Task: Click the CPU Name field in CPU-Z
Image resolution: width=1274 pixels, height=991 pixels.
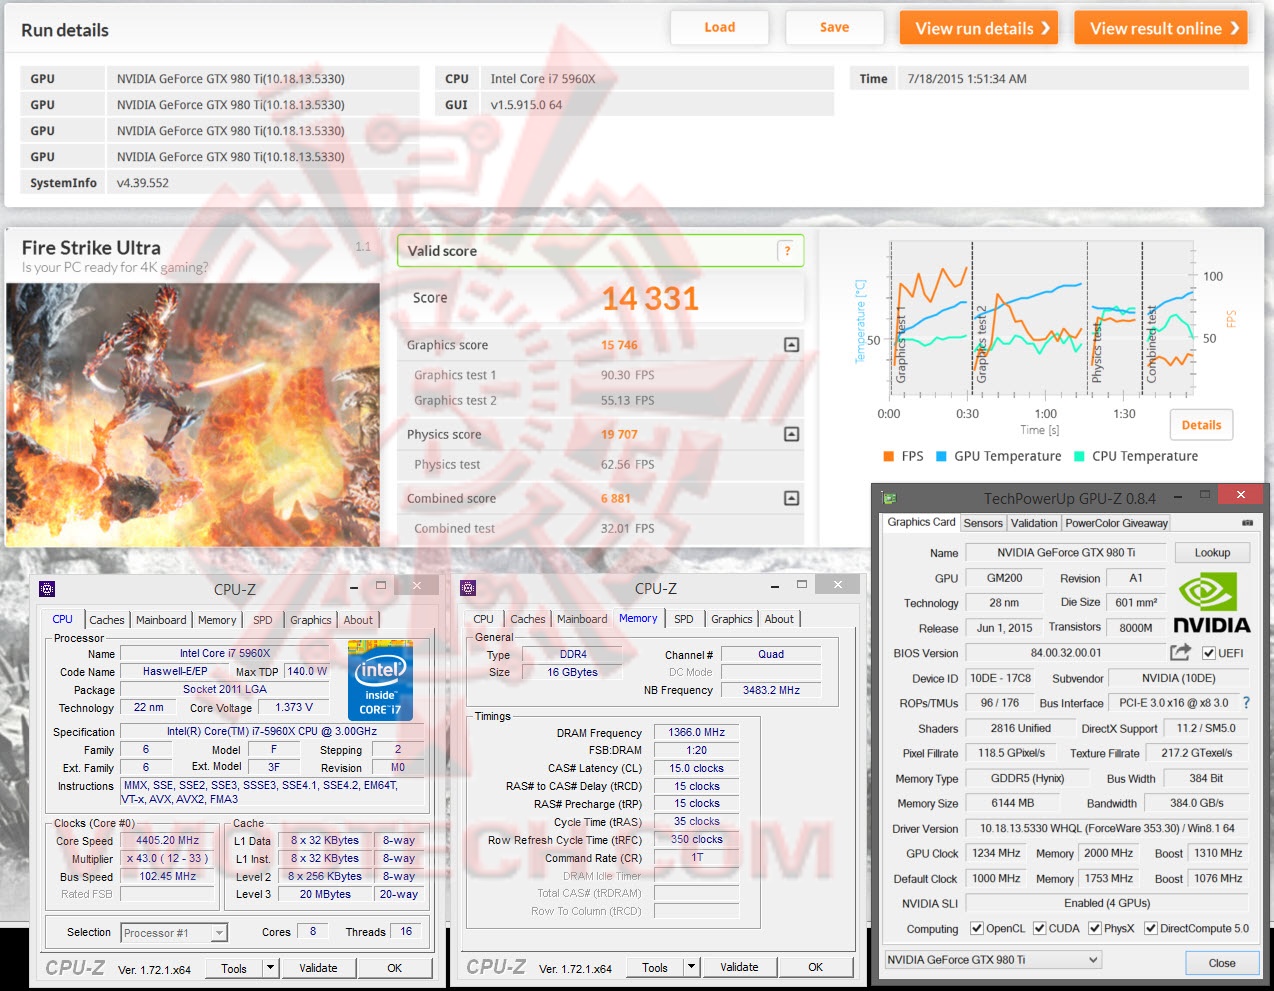Action: (225, 653)
